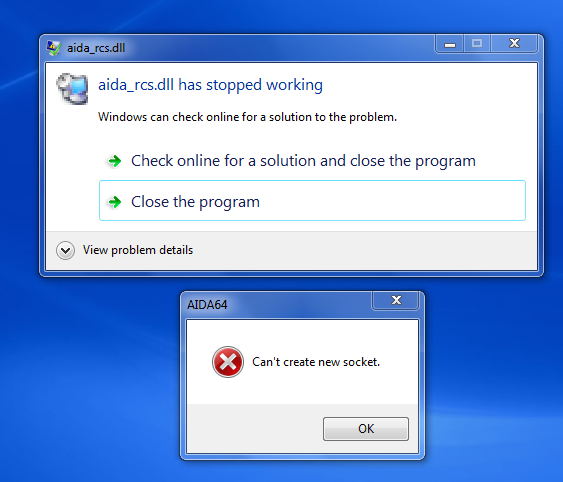Click the aida_rcs.dll title bar text
The height and width of the screenshot is (482, 563).
point(96,48)
